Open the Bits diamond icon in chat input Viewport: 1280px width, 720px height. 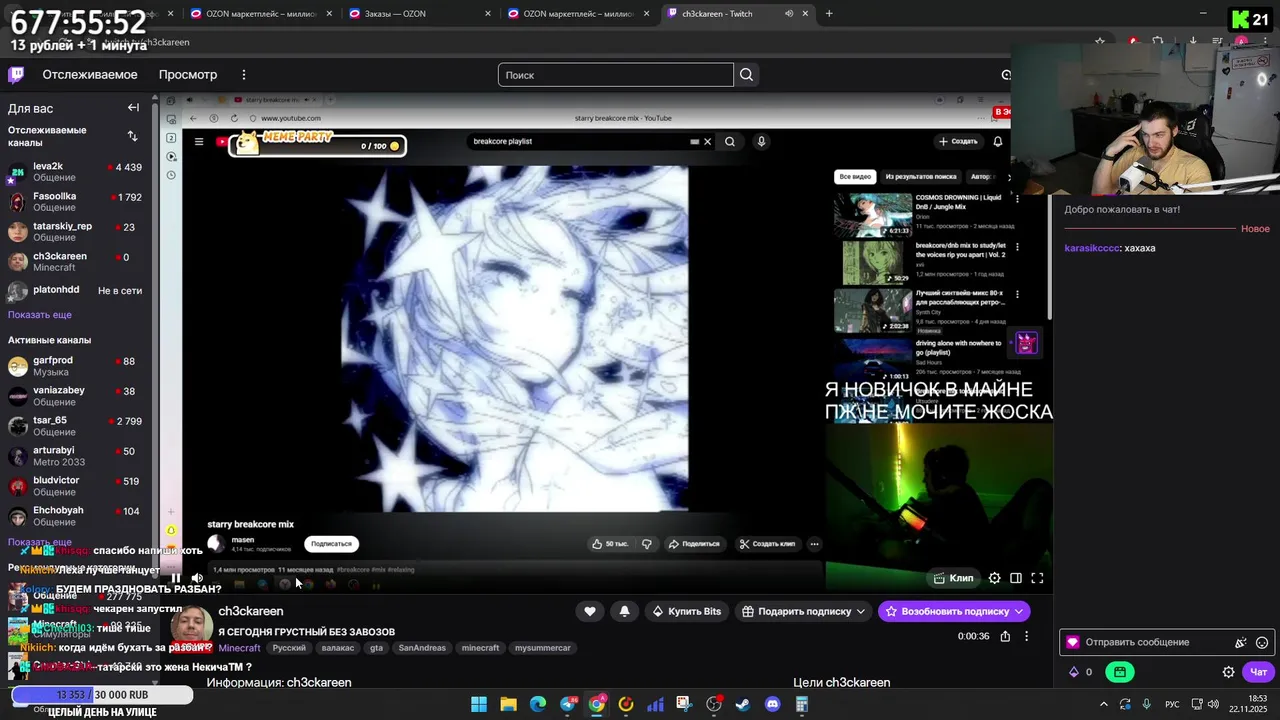coord(1073,642)
